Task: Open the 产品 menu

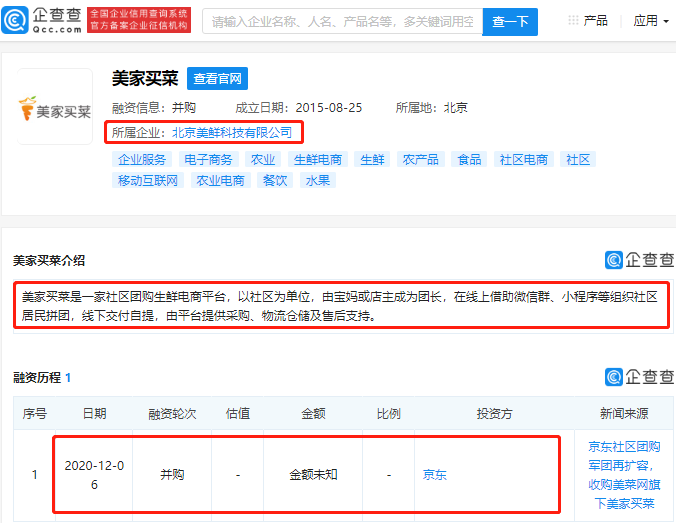Action: click(x=595, y=21)
